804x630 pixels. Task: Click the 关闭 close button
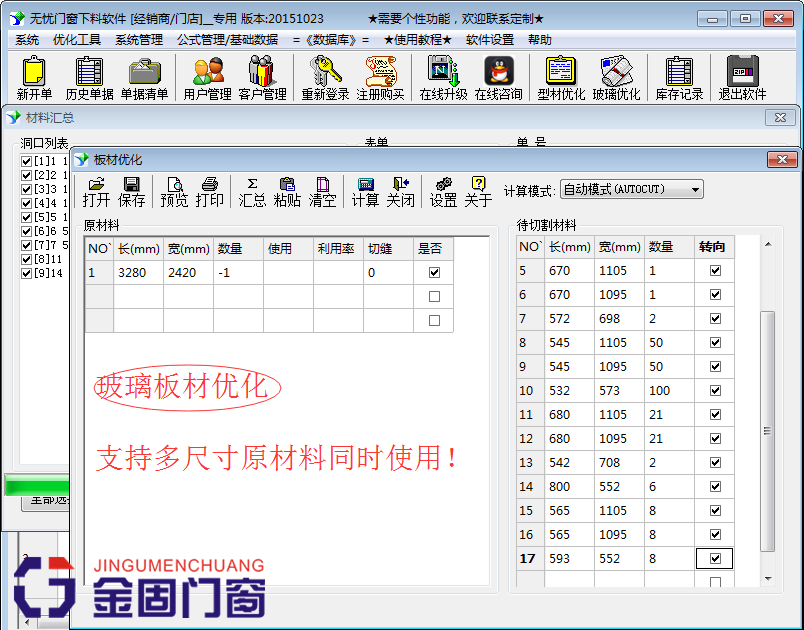click(x=402, y=190)
